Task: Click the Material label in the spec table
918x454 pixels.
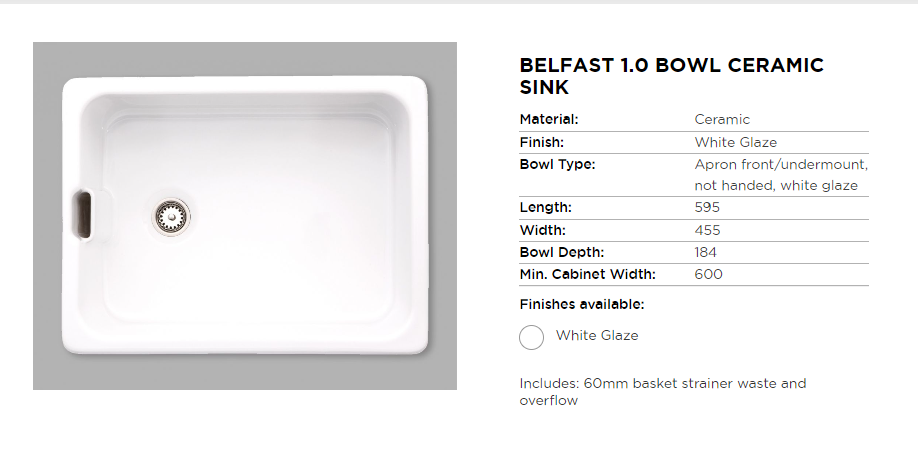Action: click(549, 120)
